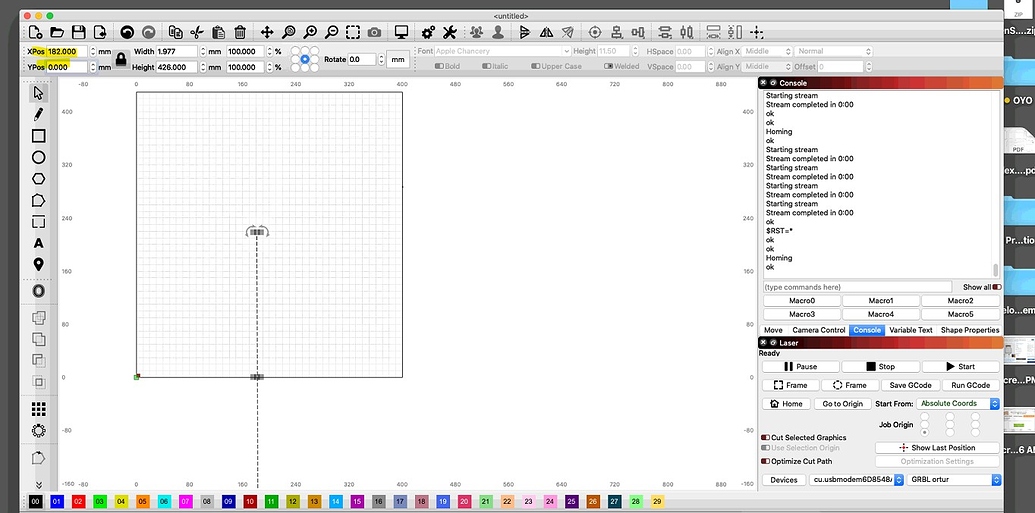Toggle Italic text option

click(486, 67)
